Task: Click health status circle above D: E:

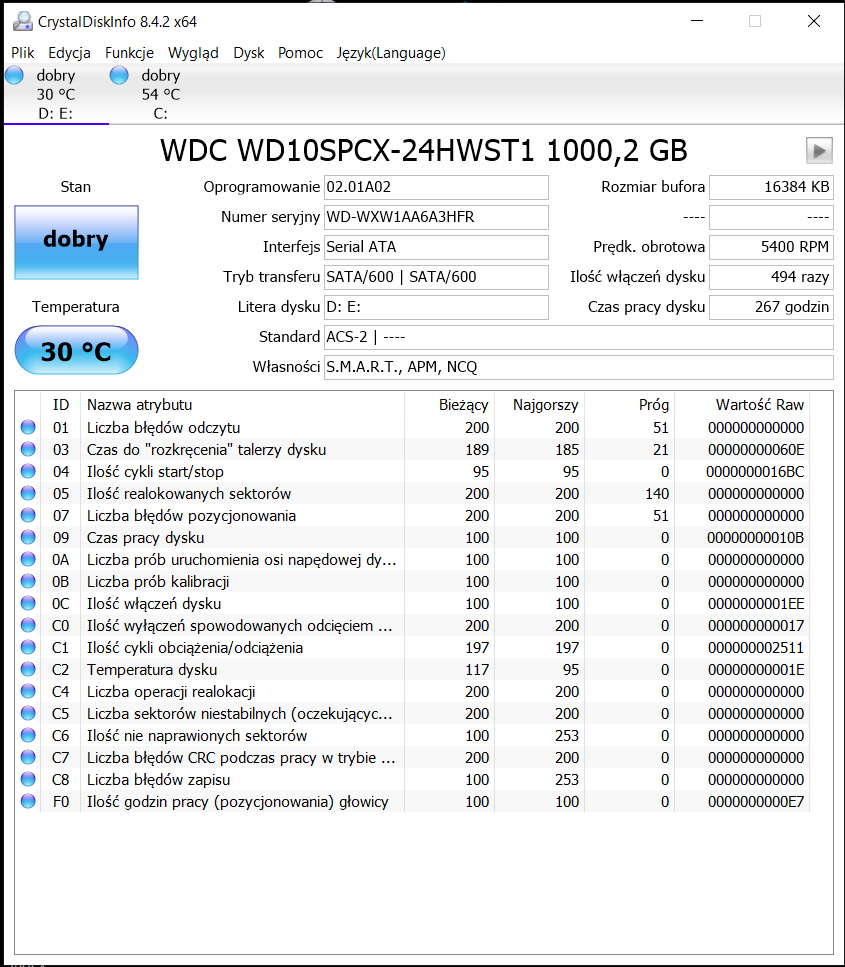Action: pyautogui.click(x=14, y=75)
